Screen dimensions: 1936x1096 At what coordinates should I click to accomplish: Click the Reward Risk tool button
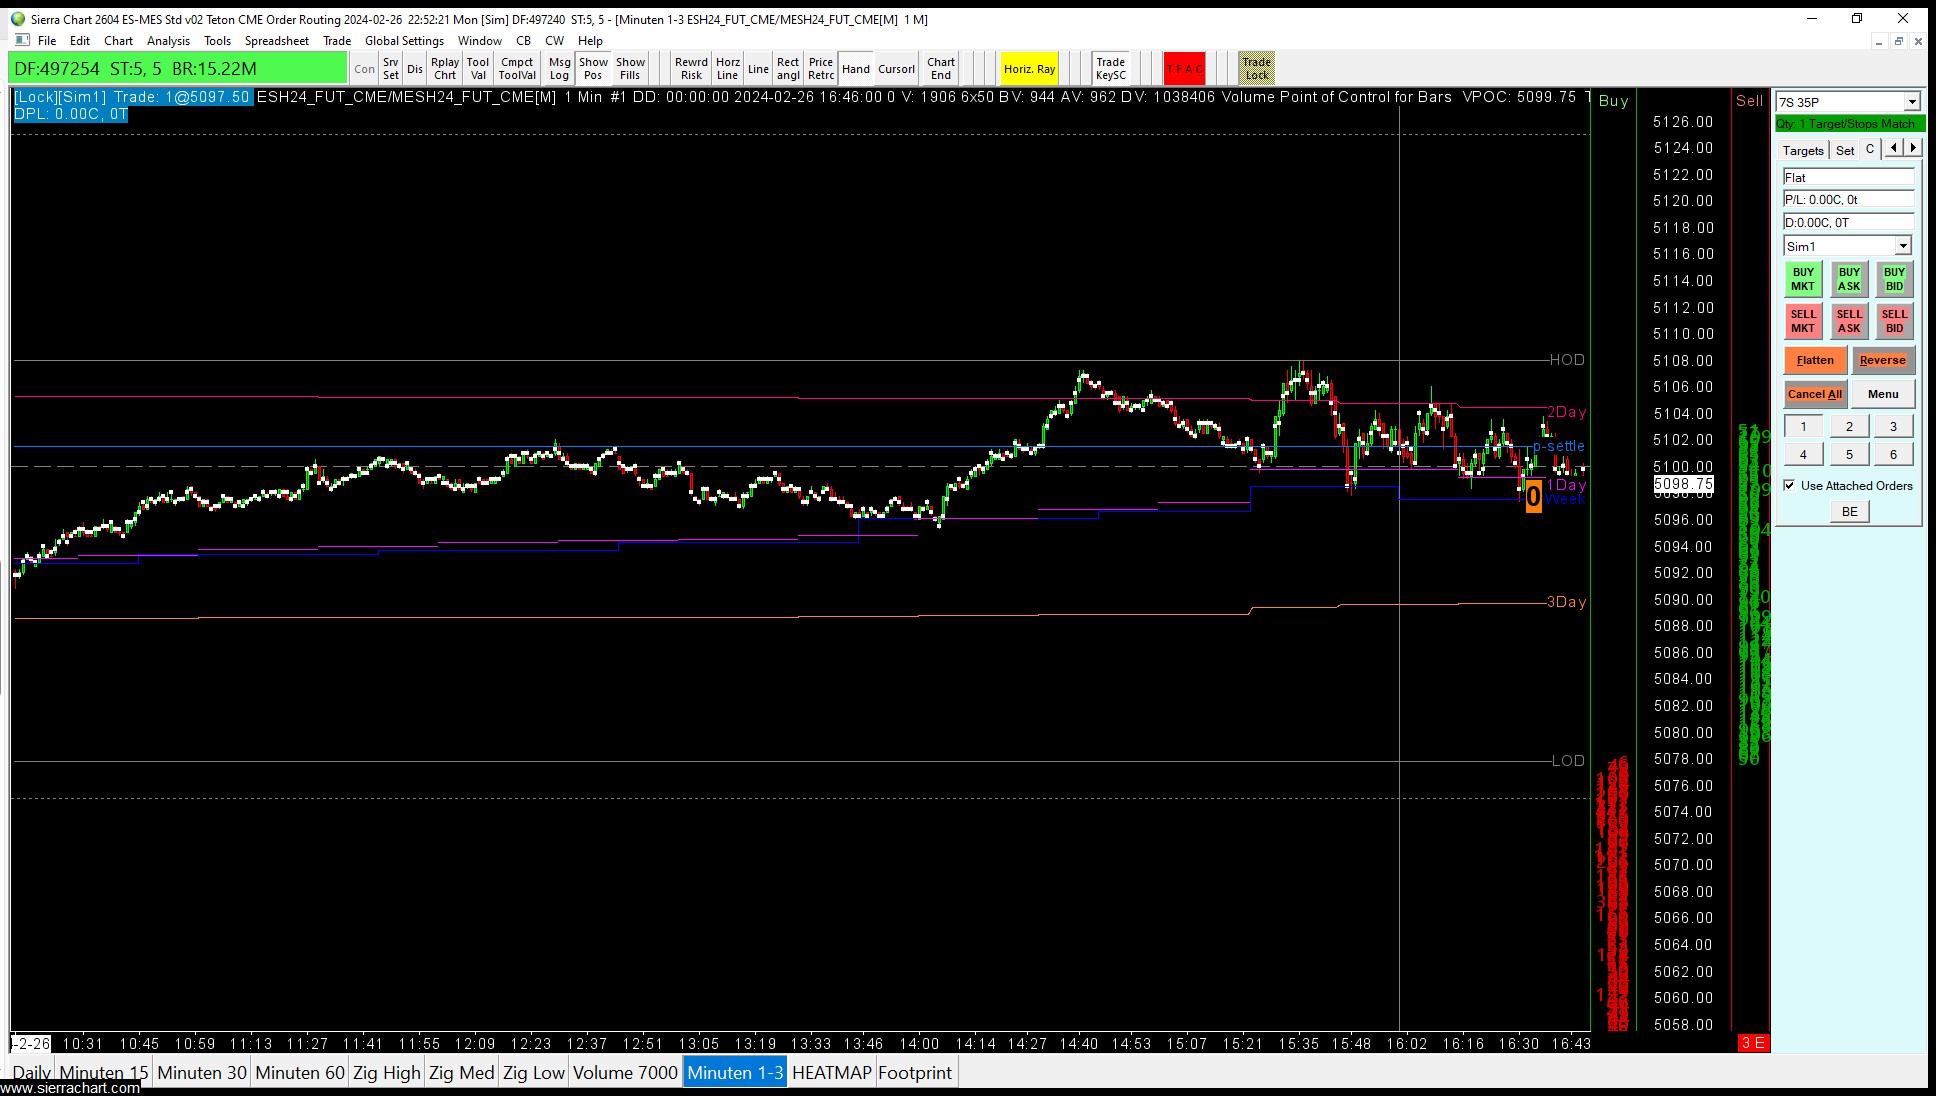[691, 68]
